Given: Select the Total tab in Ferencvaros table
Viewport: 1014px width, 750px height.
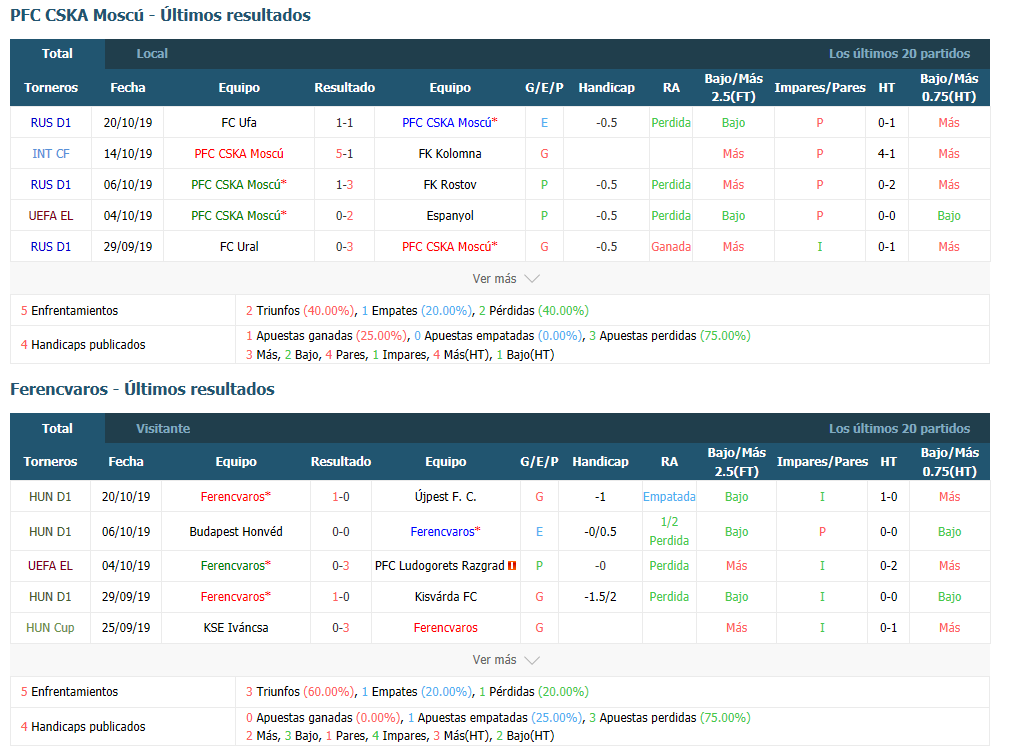Looking at the screenshot, I should click(57, 428).
